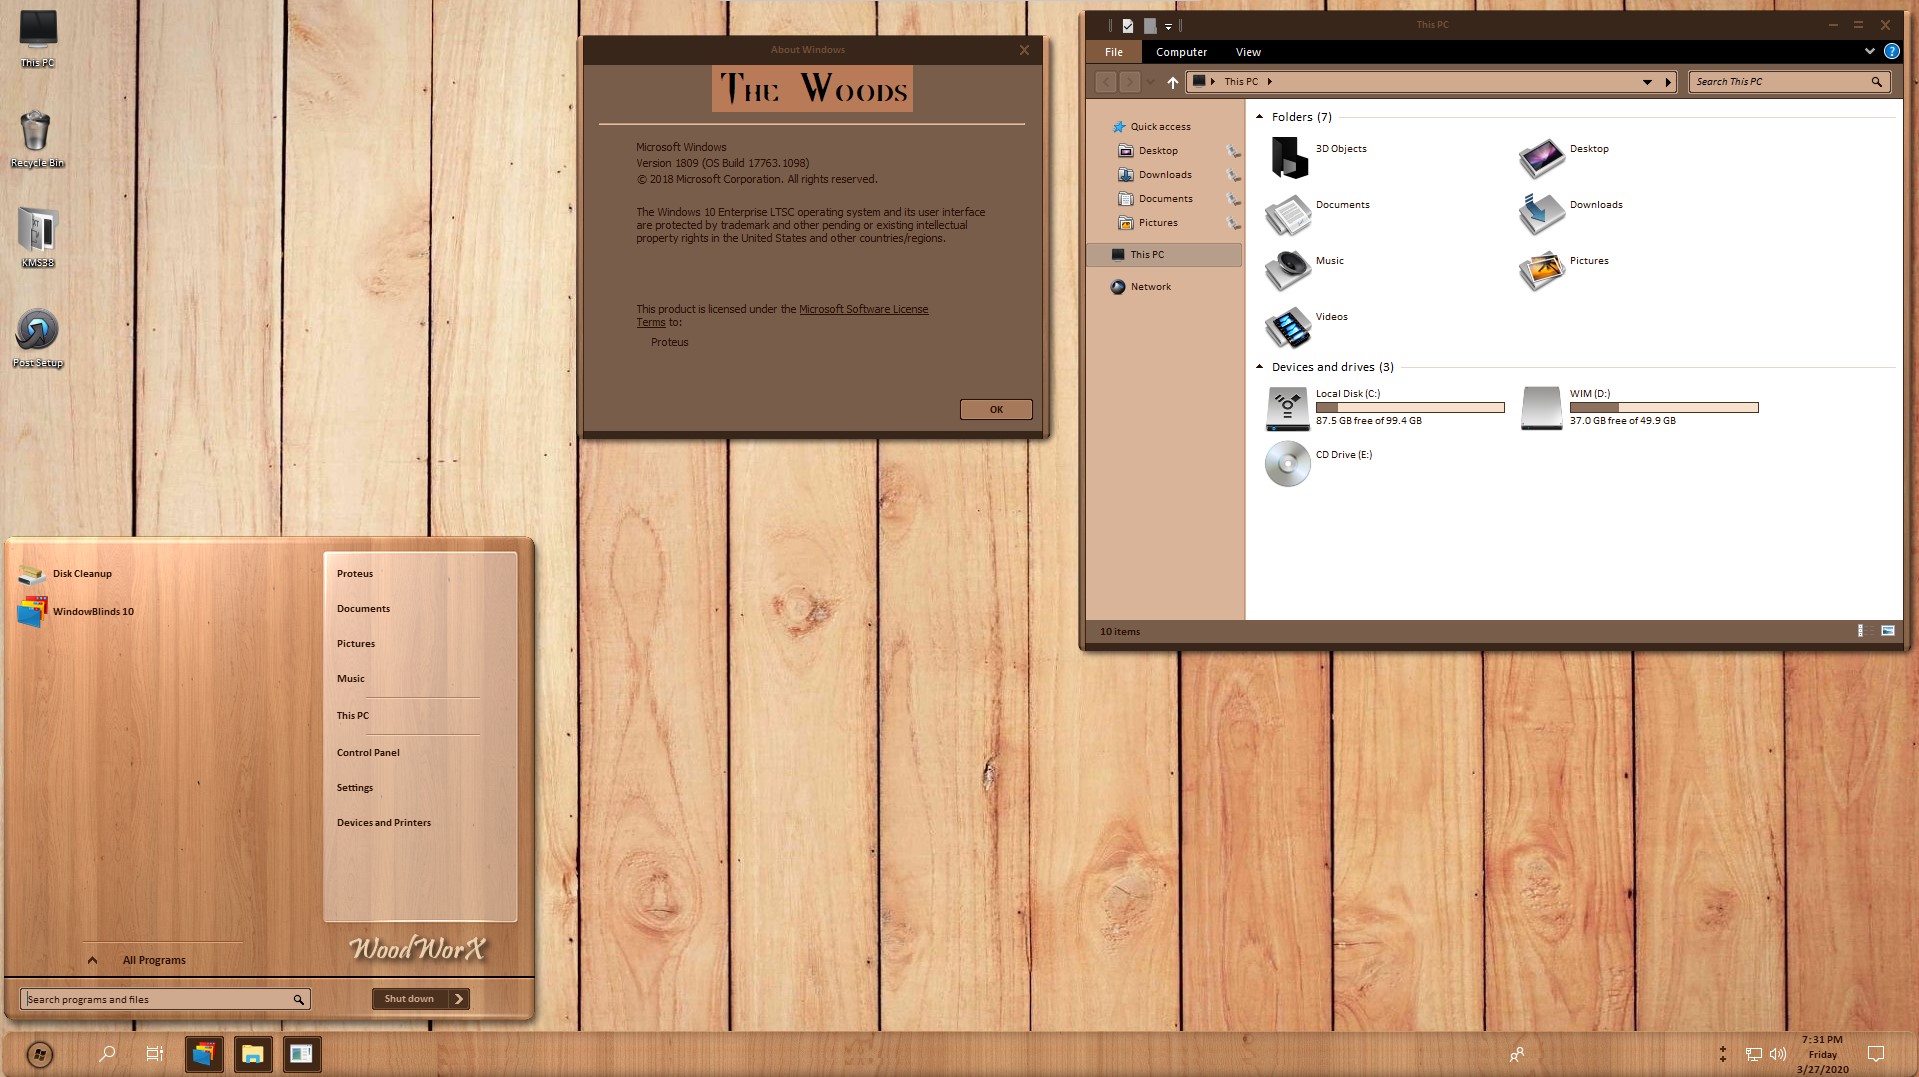The height and width of the screenshot is (1077, 1919).
Task: Open the Music folder in This PC
Action: point(1306,270)
